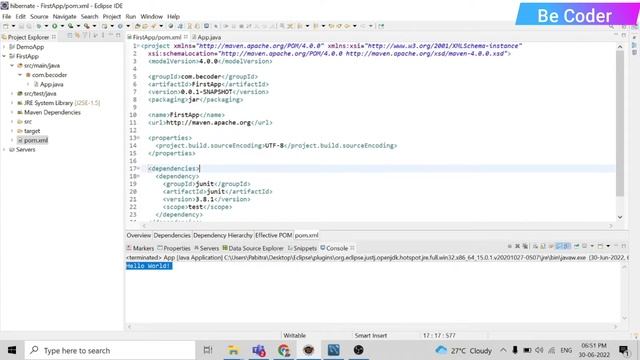Viewport: 640px width, 360px height.
Task: Expand the target folder
Action: coord(12,131)
